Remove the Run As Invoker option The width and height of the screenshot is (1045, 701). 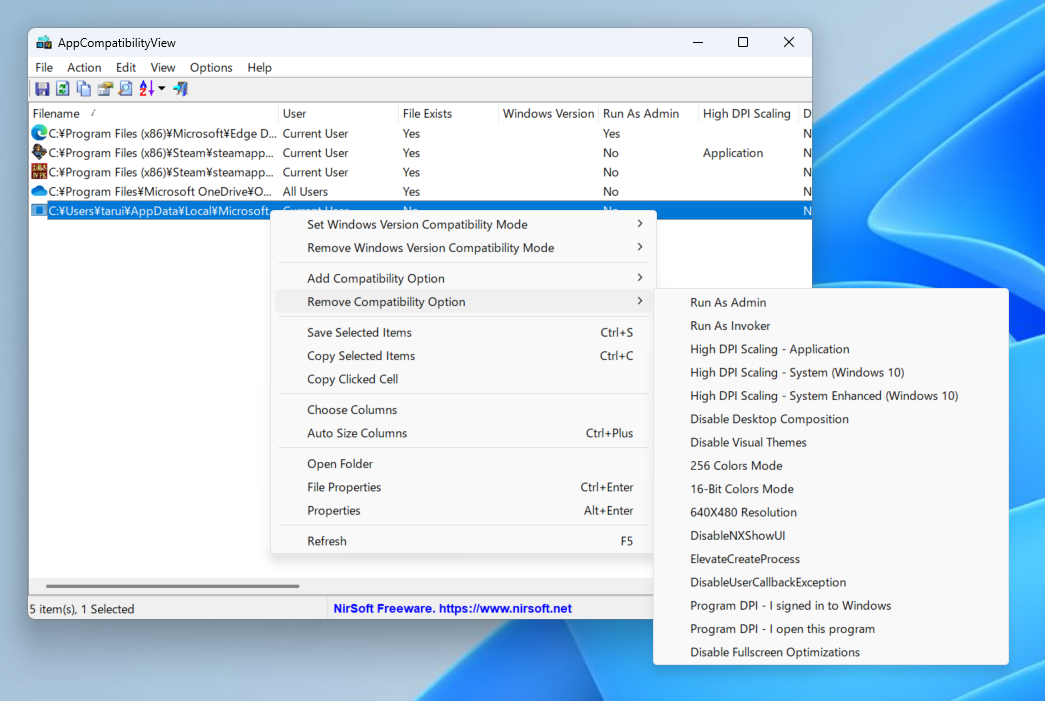click(830, 326)
